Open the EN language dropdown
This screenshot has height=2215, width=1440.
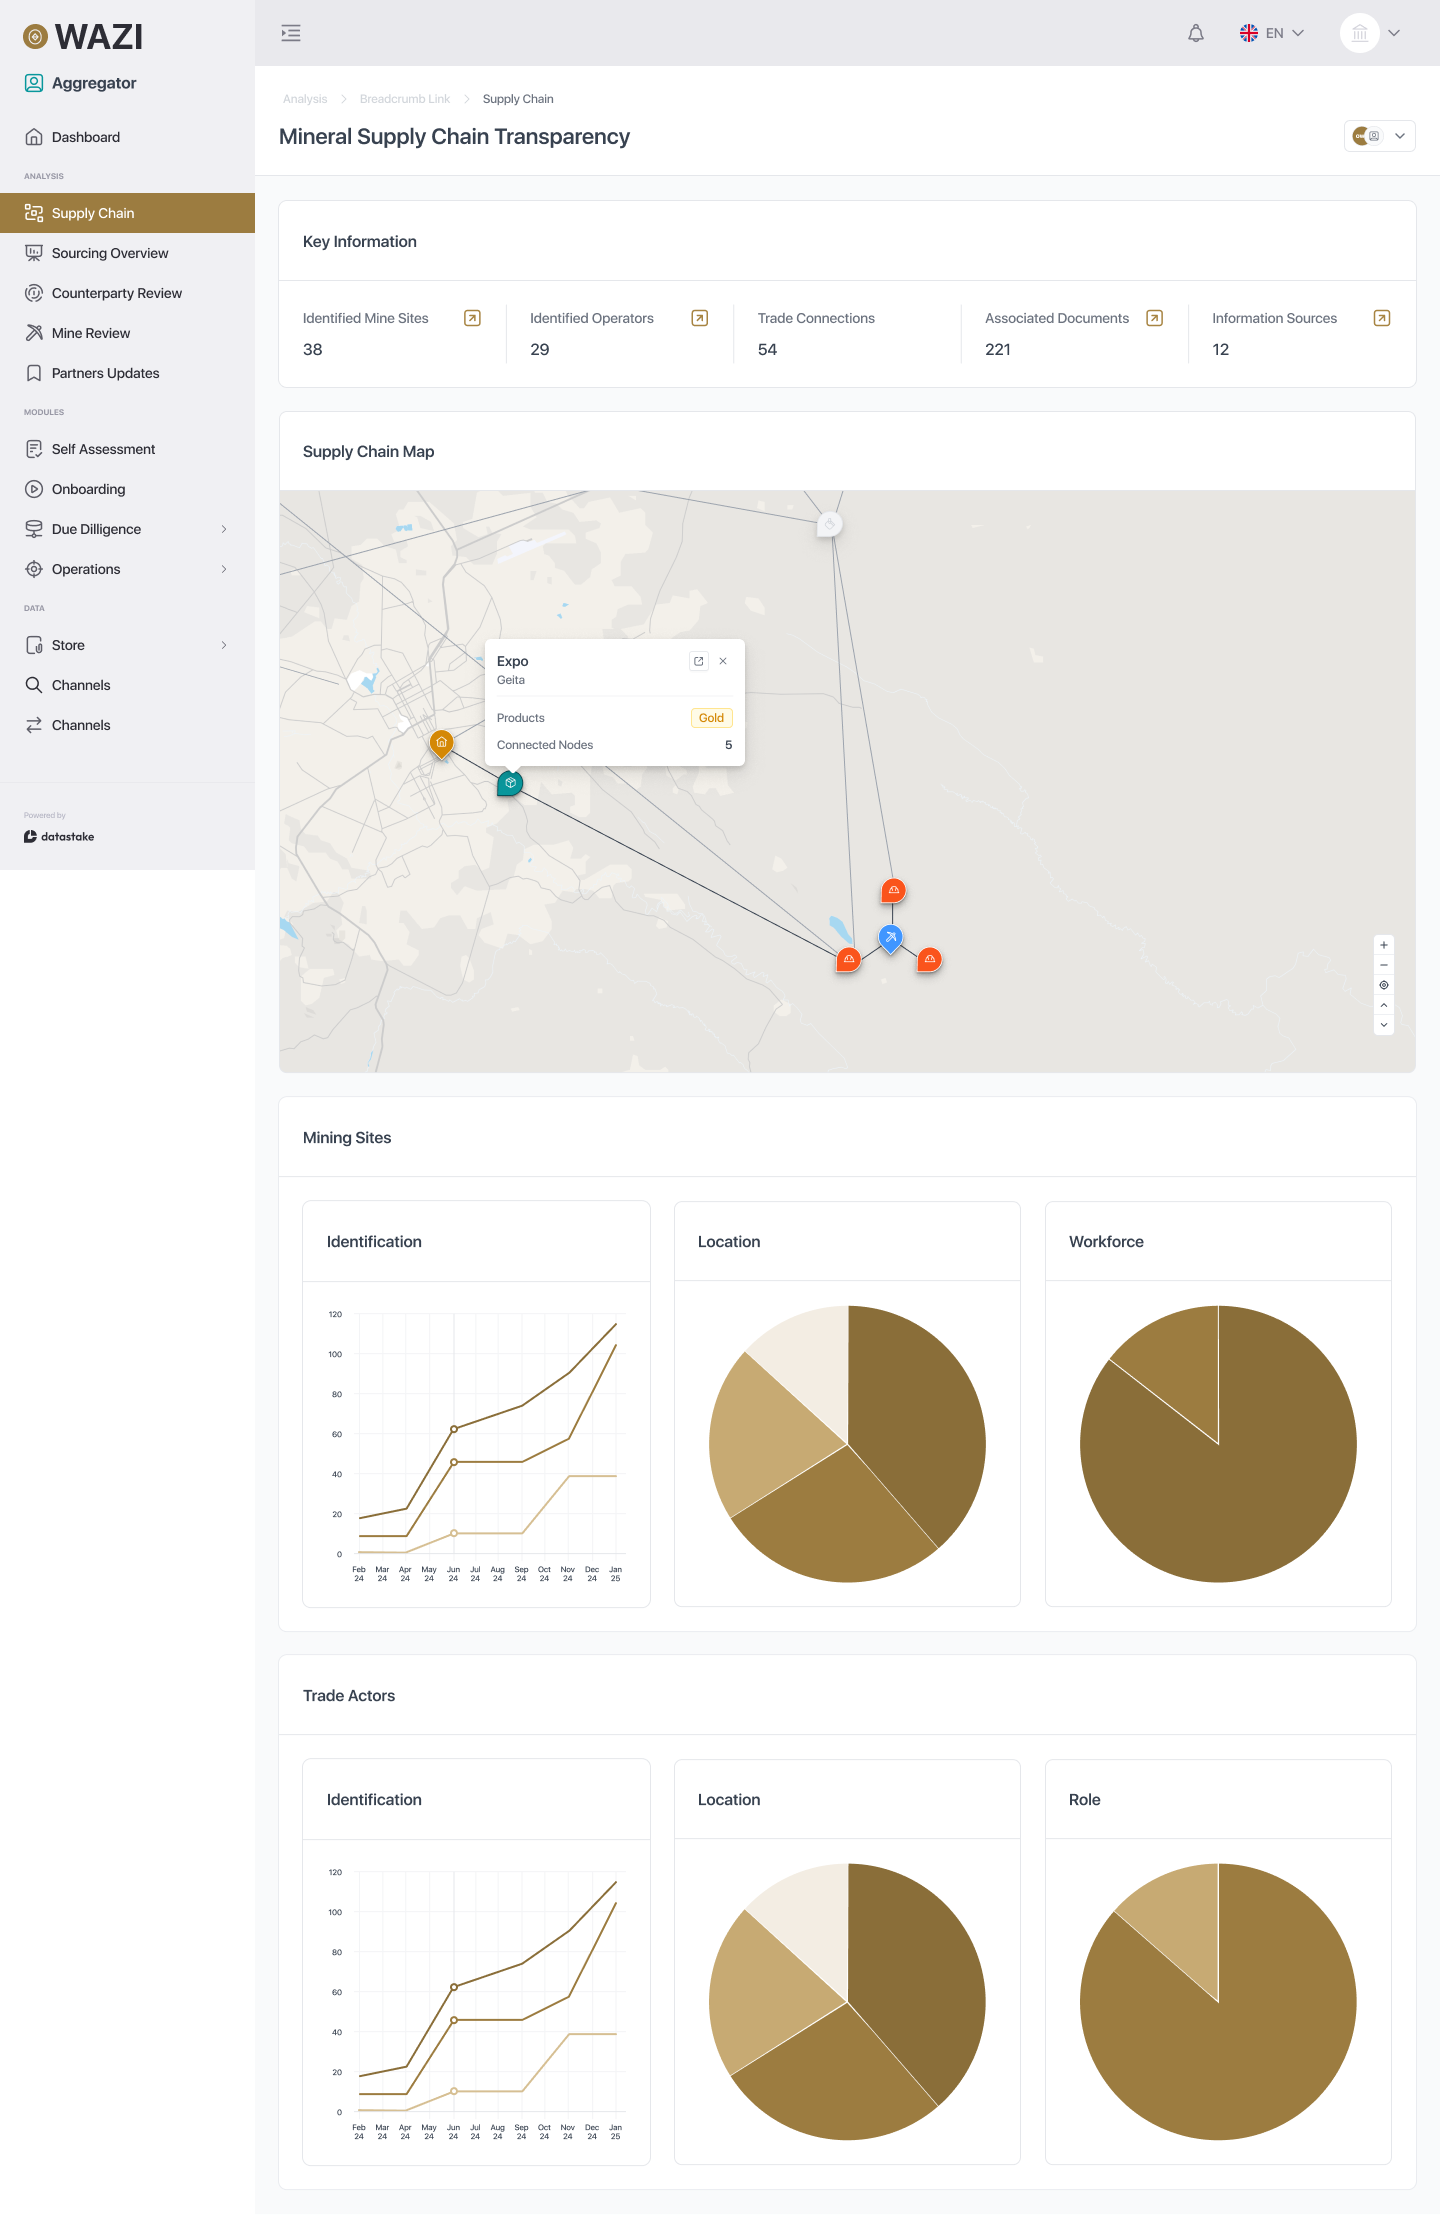(x=1272, y=33)
